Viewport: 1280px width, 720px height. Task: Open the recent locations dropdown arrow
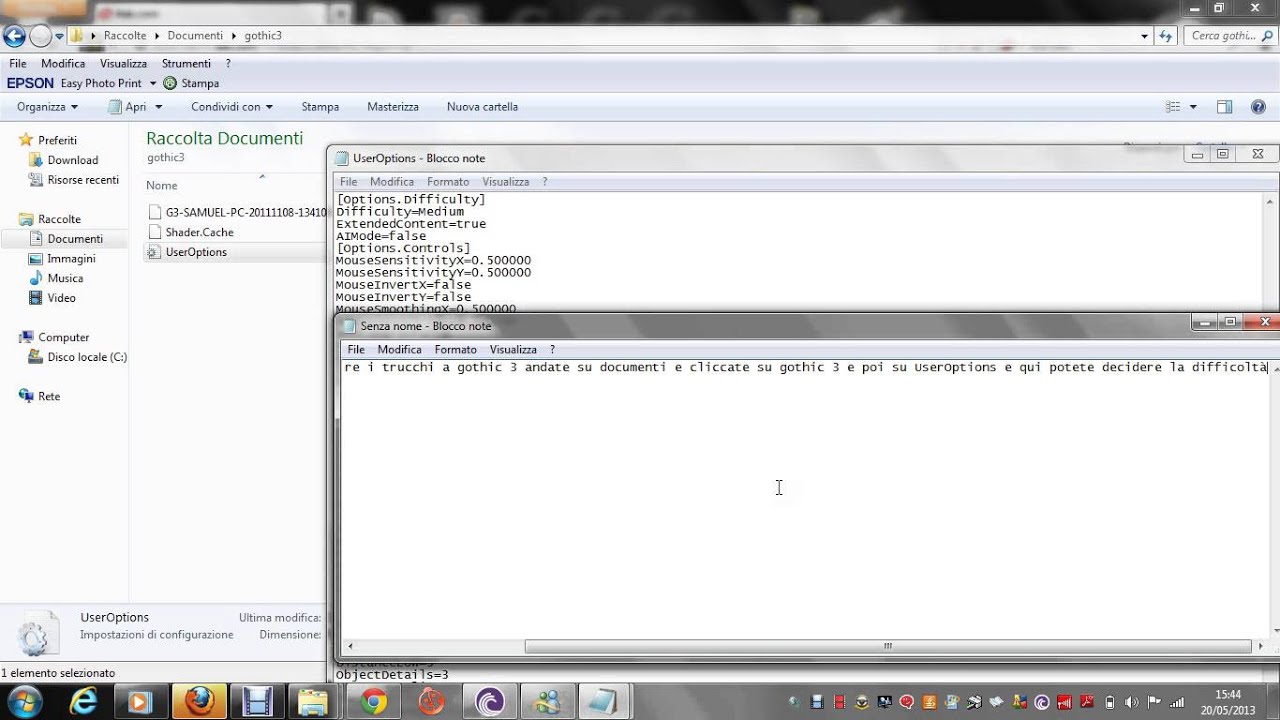coord(60,36)
